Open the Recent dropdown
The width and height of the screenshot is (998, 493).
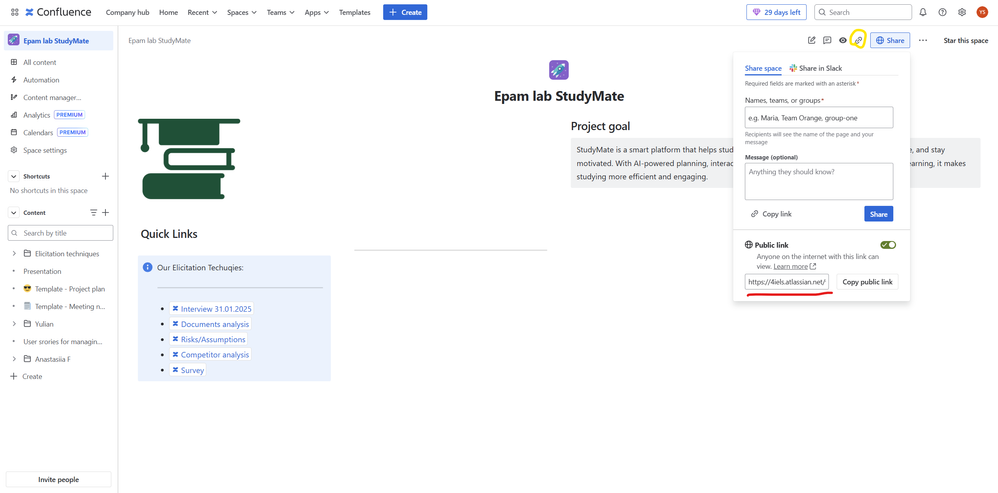pyautogui.click(x=202, y=12)
